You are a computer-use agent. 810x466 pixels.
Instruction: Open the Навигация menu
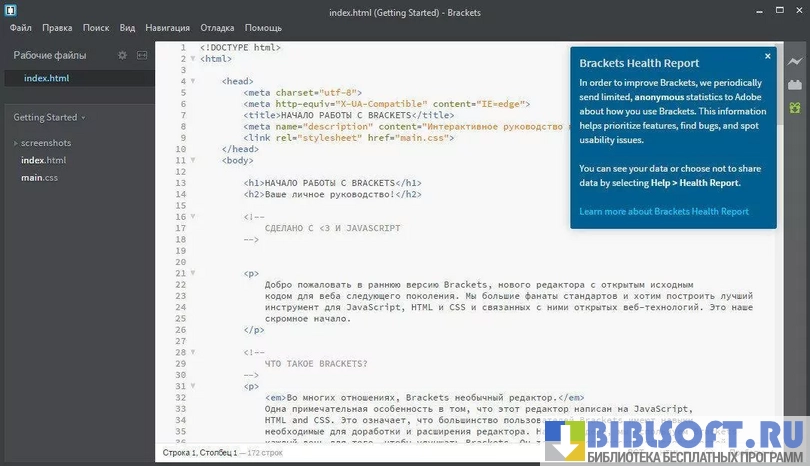(x=167, y=28)
